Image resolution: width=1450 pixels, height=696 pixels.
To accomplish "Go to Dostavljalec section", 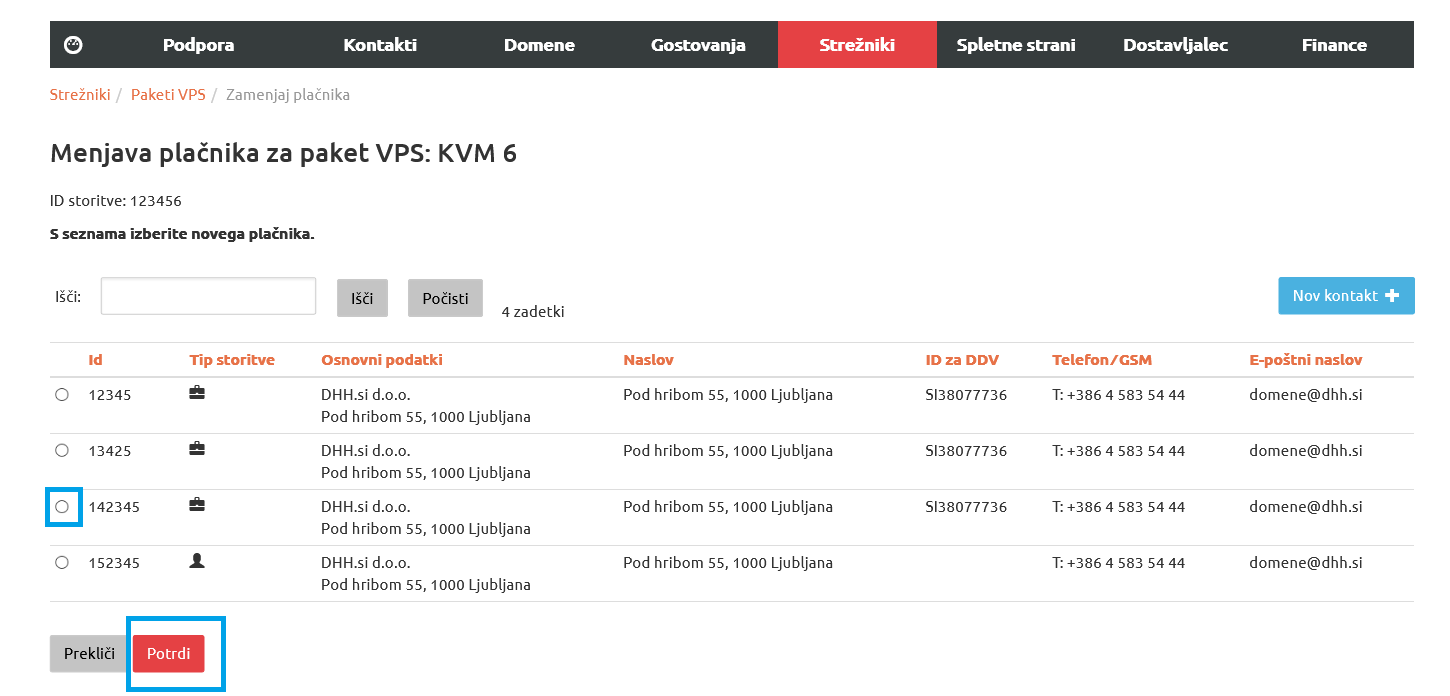I will coord(1175,45).
